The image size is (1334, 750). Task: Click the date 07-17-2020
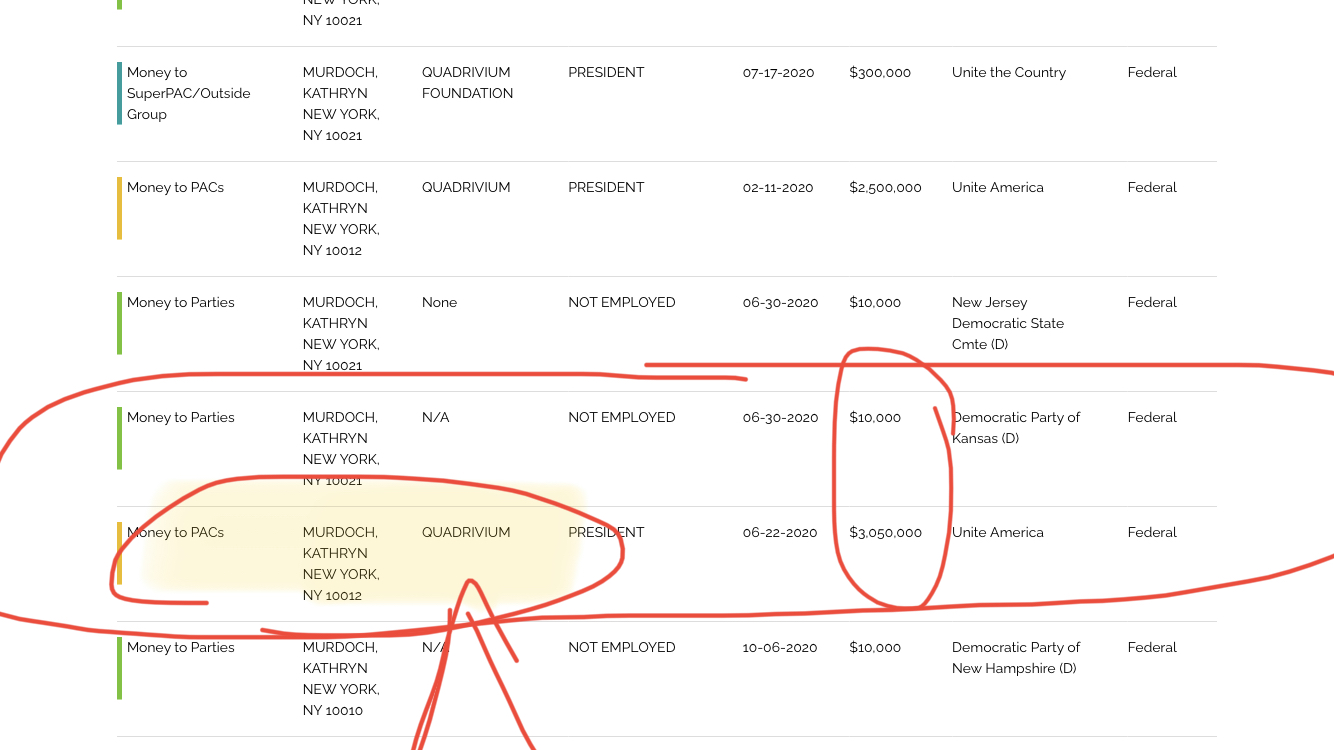779,73
